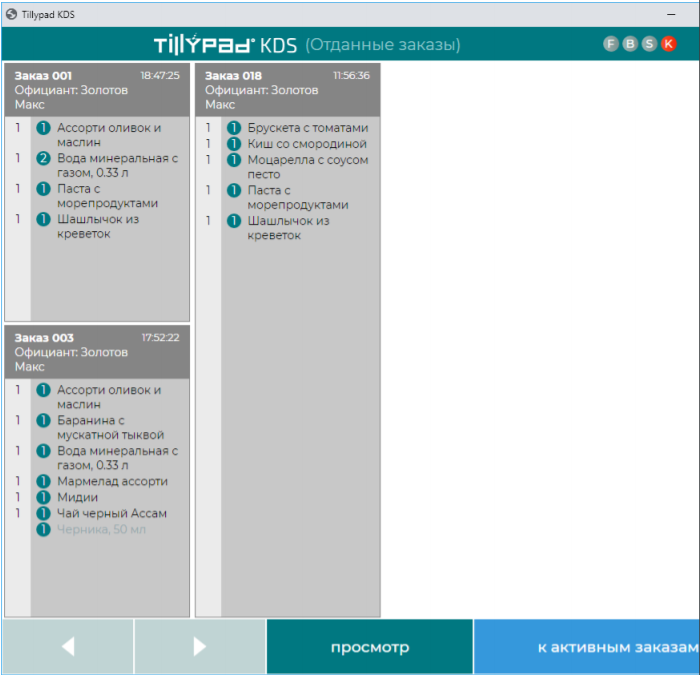Image resolution: width=700 pixels, height=675 pixels.
Task: Select Паста с морепродуктами in Заказ 018
Action: [x=298, y=197]
